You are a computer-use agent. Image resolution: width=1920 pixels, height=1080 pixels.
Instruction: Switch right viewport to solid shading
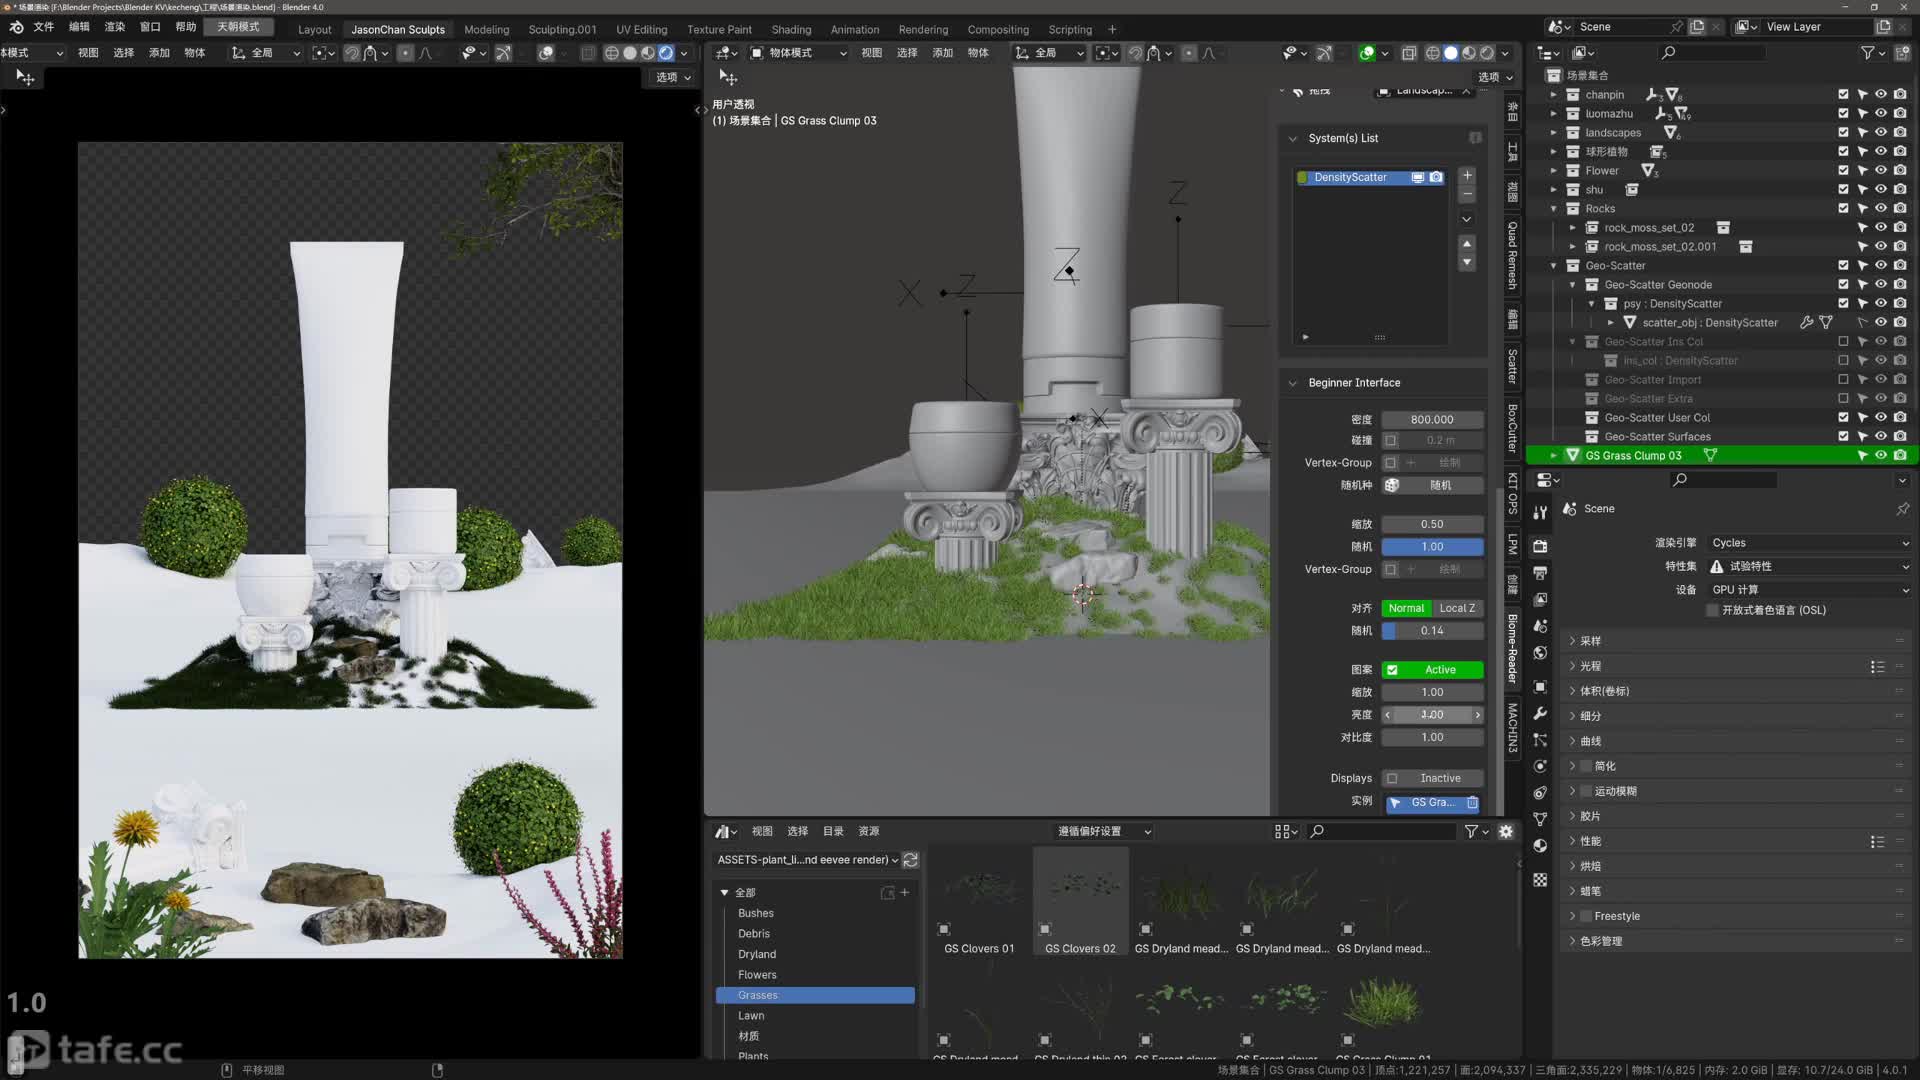pyautogui.click(x=1451, y=53)
